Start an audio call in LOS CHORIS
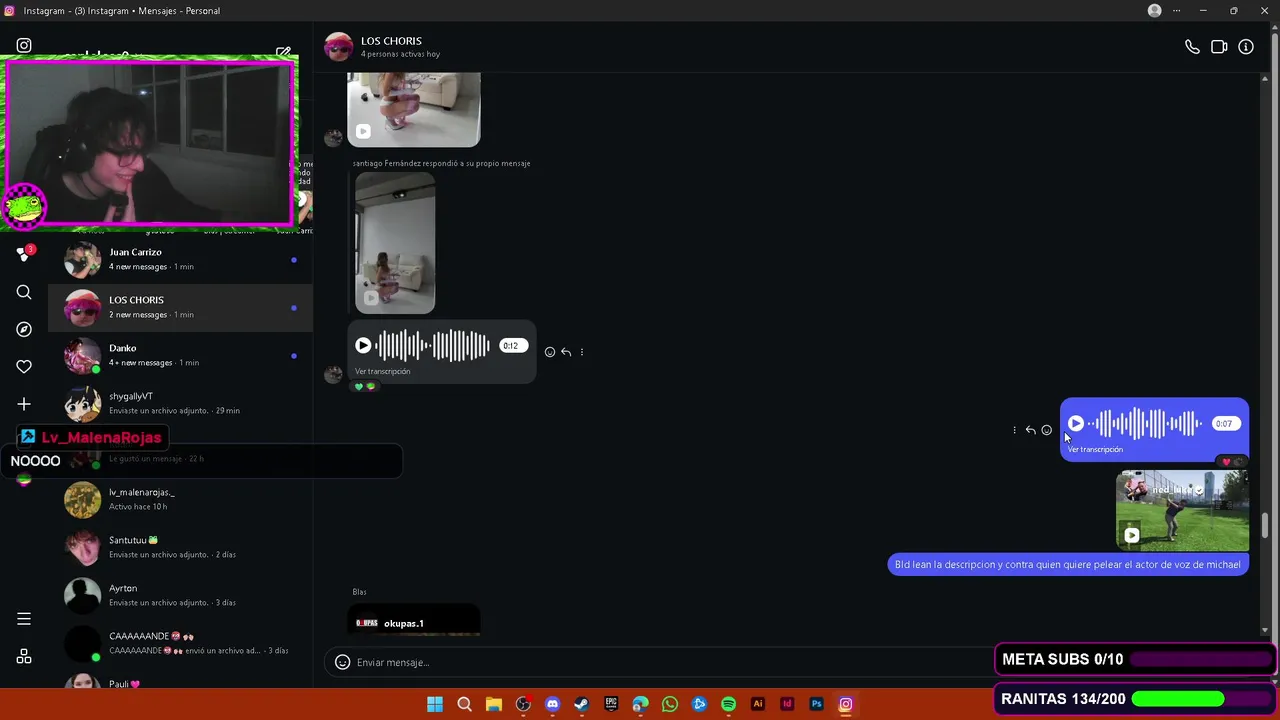This screenshot has height=720, width=1280. click(x=1192, y=47)
